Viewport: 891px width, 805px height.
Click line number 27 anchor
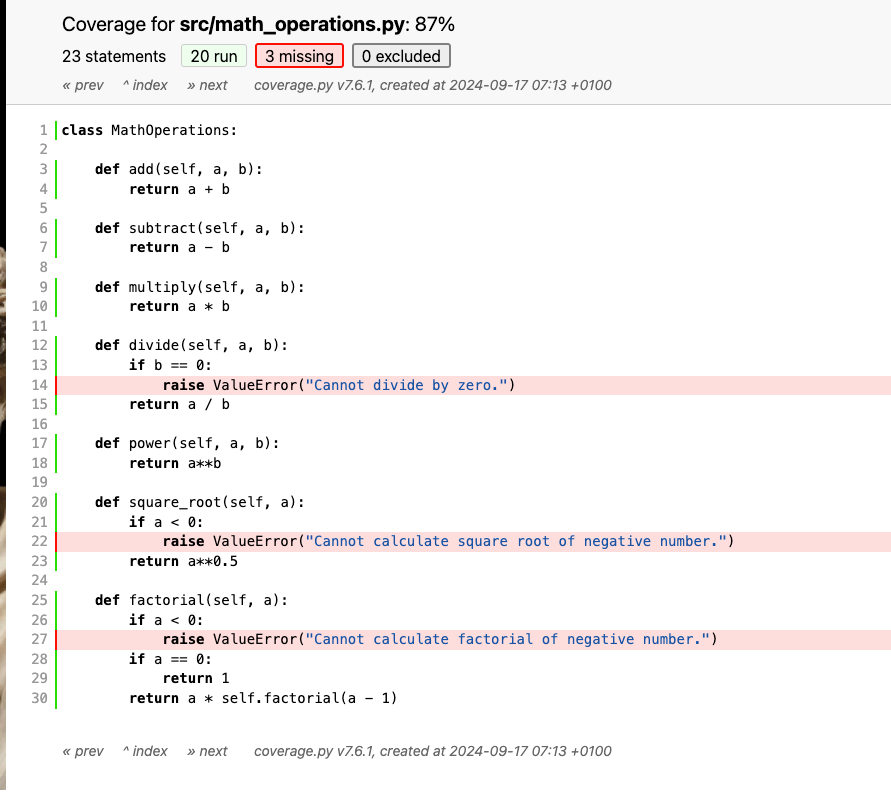[40, 639]
